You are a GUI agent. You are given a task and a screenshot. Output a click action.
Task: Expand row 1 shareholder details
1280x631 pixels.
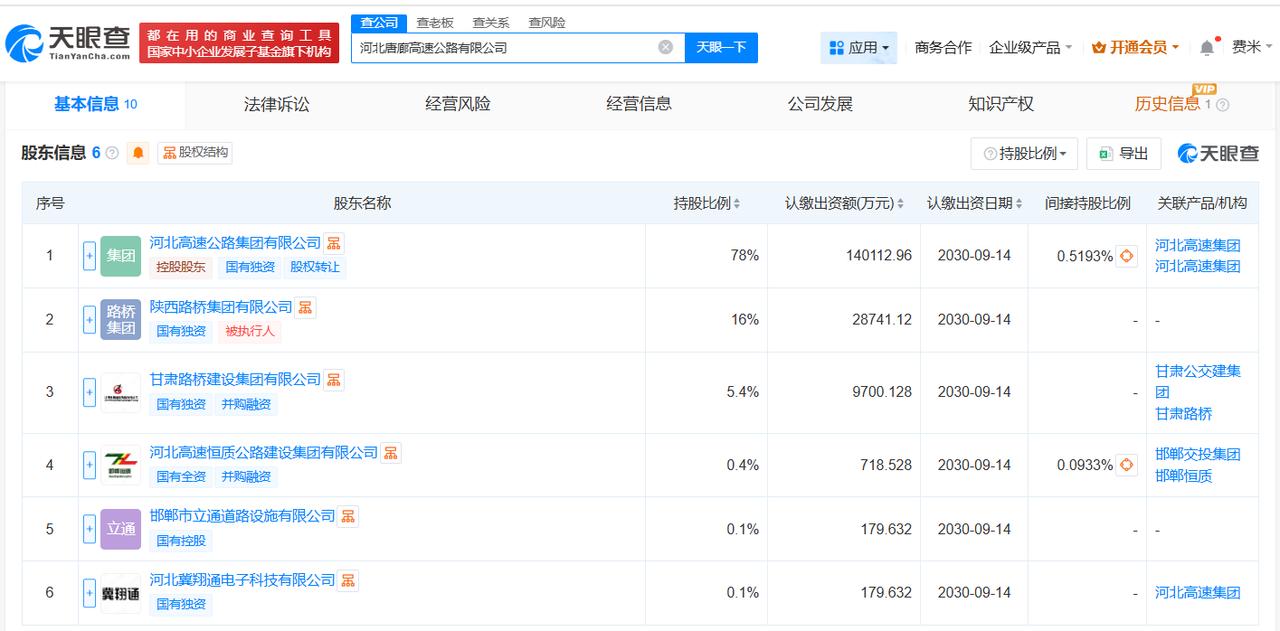(x=89, y=256)
